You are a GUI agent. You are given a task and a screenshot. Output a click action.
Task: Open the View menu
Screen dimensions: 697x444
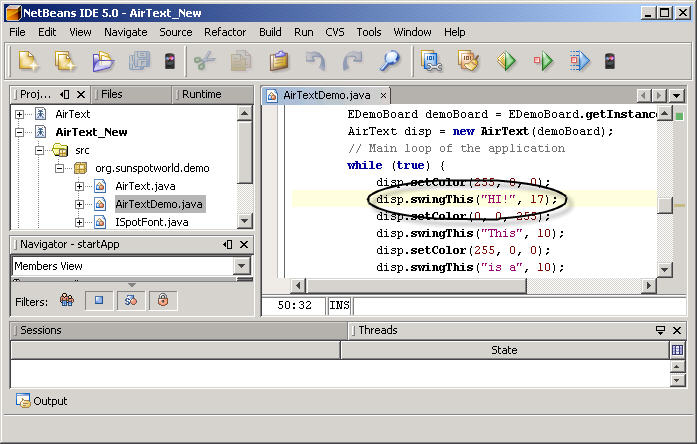pyautogui.click(x=80, y=32)
